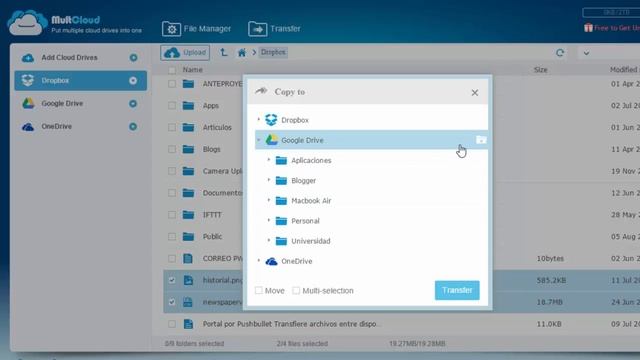Expand the Blogger folder node
640x360 pixels.
point(269,180)
